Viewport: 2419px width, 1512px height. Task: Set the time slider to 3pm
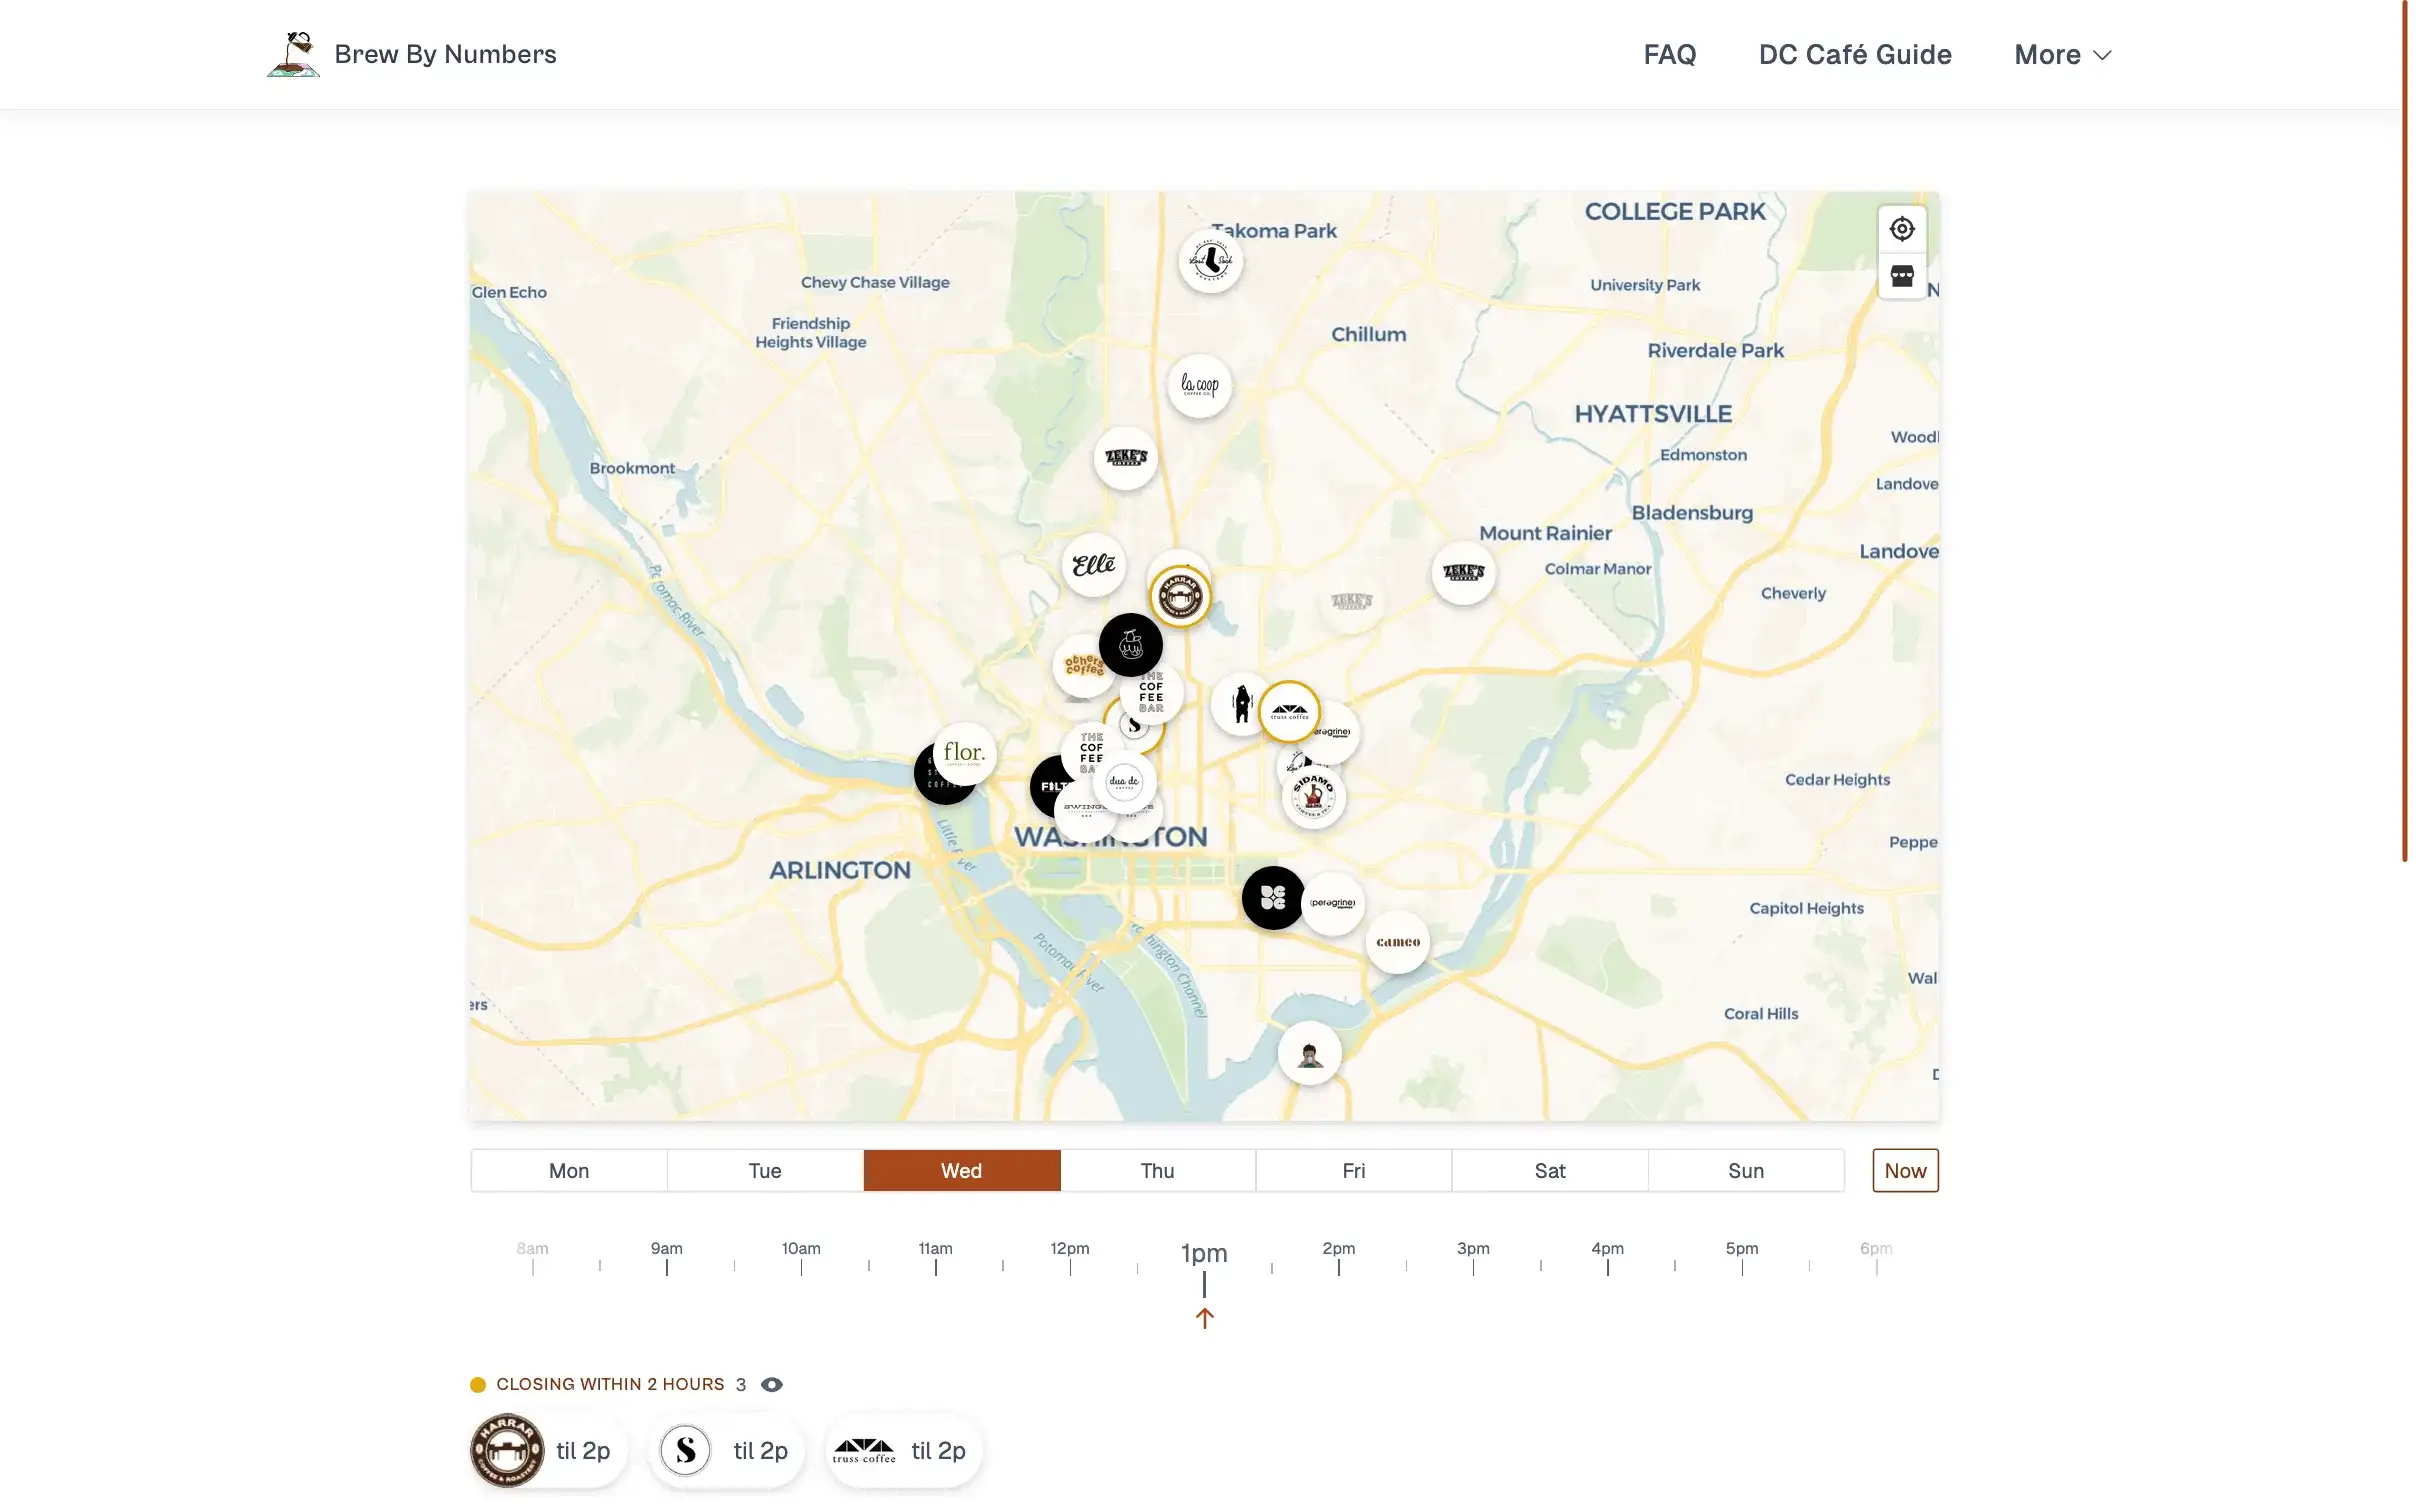(x=1473, y=1257)
